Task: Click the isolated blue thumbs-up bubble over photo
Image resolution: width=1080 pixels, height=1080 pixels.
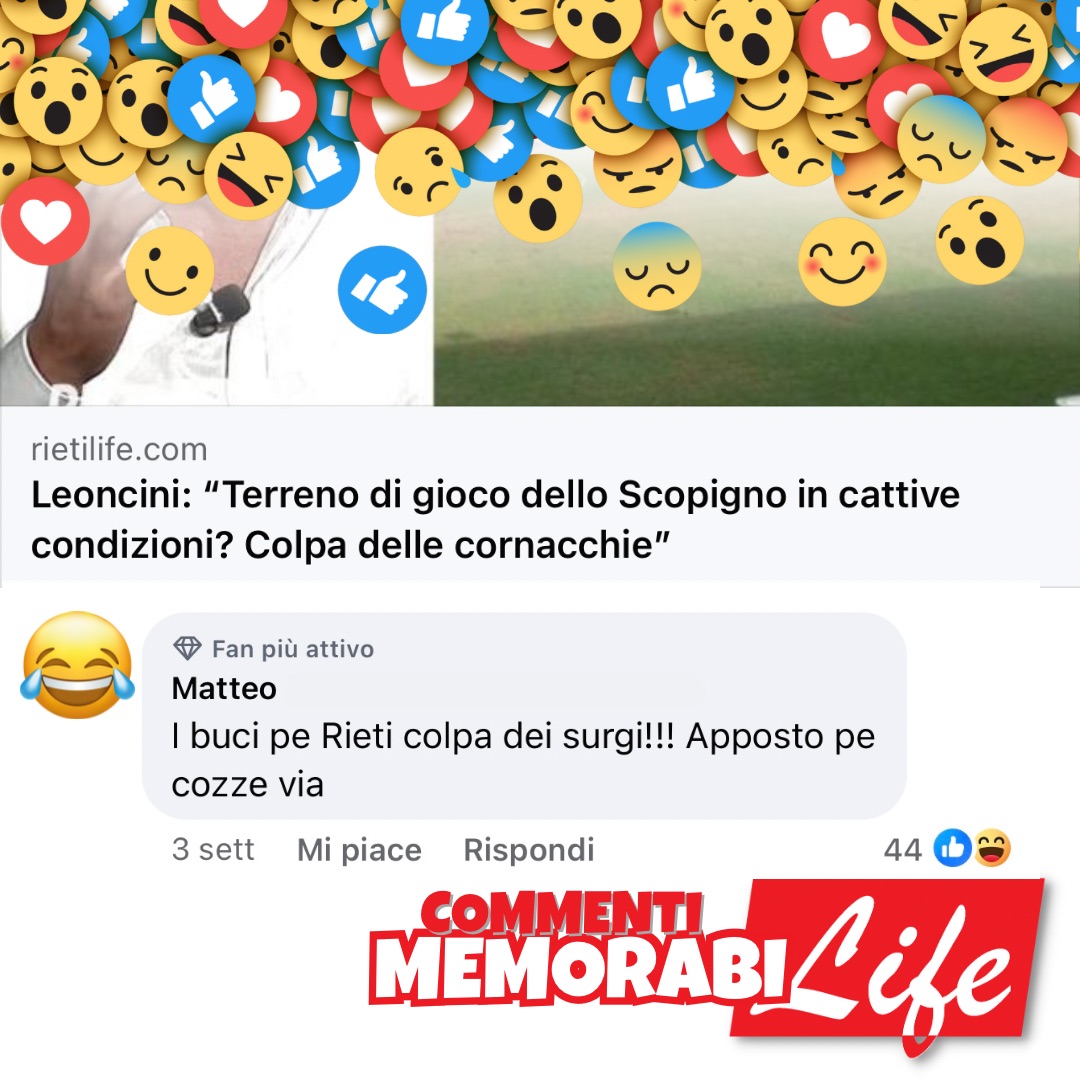Action: click(x=382, y=290)
